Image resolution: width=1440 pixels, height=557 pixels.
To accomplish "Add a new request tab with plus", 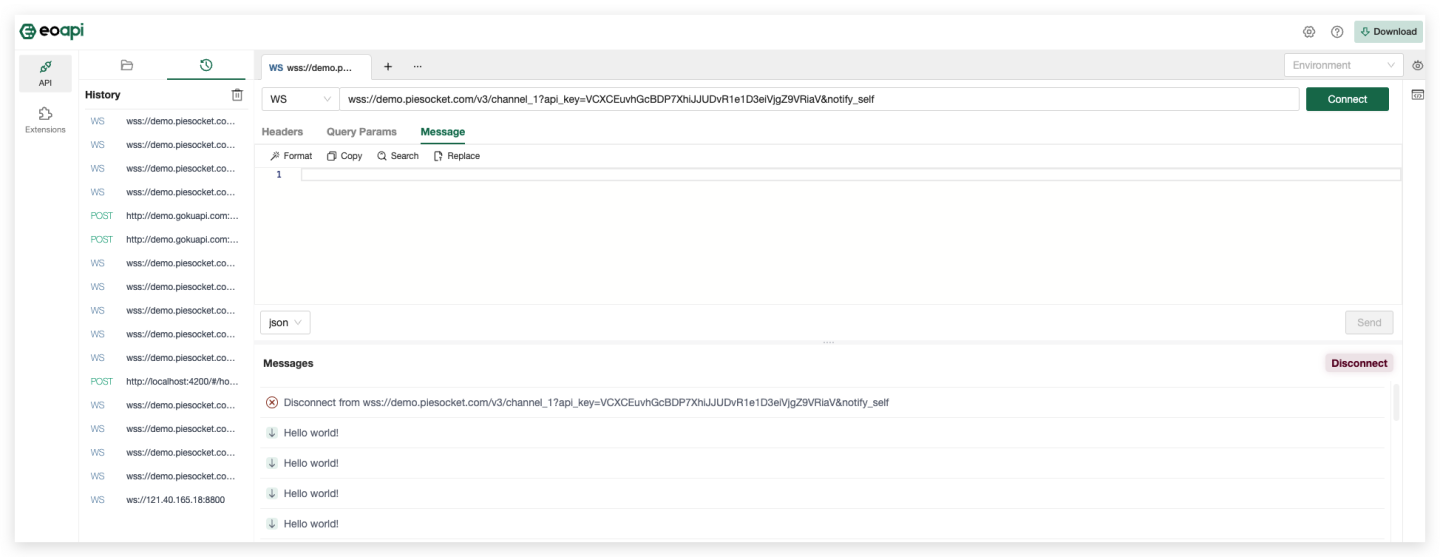I will pos(388,66).
